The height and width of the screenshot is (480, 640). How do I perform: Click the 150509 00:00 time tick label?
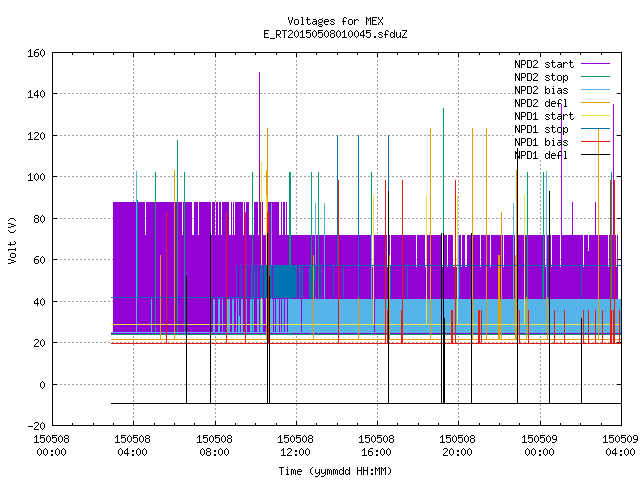pos(540,446)
